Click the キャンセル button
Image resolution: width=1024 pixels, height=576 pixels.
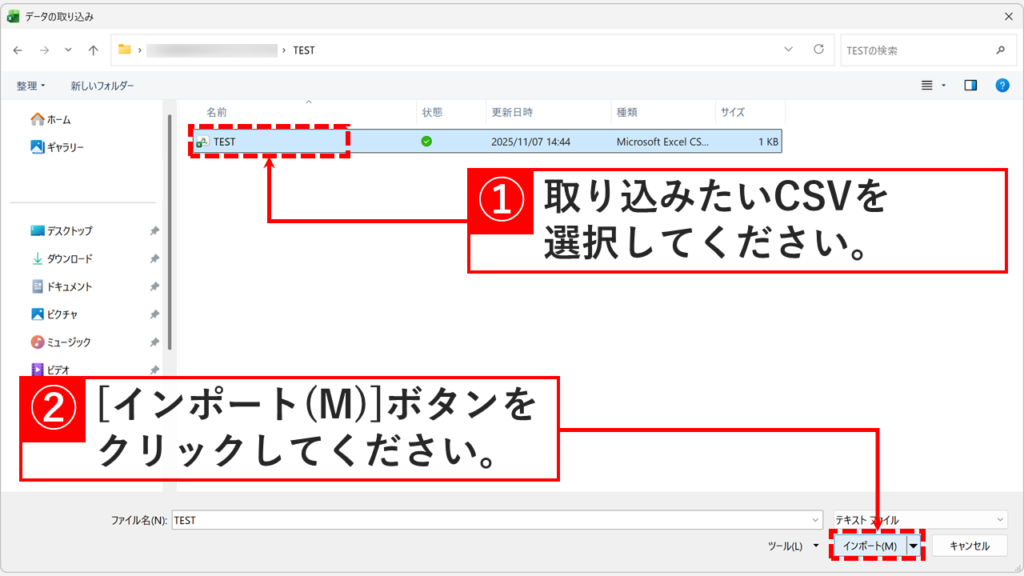click(x=970, y=545)
